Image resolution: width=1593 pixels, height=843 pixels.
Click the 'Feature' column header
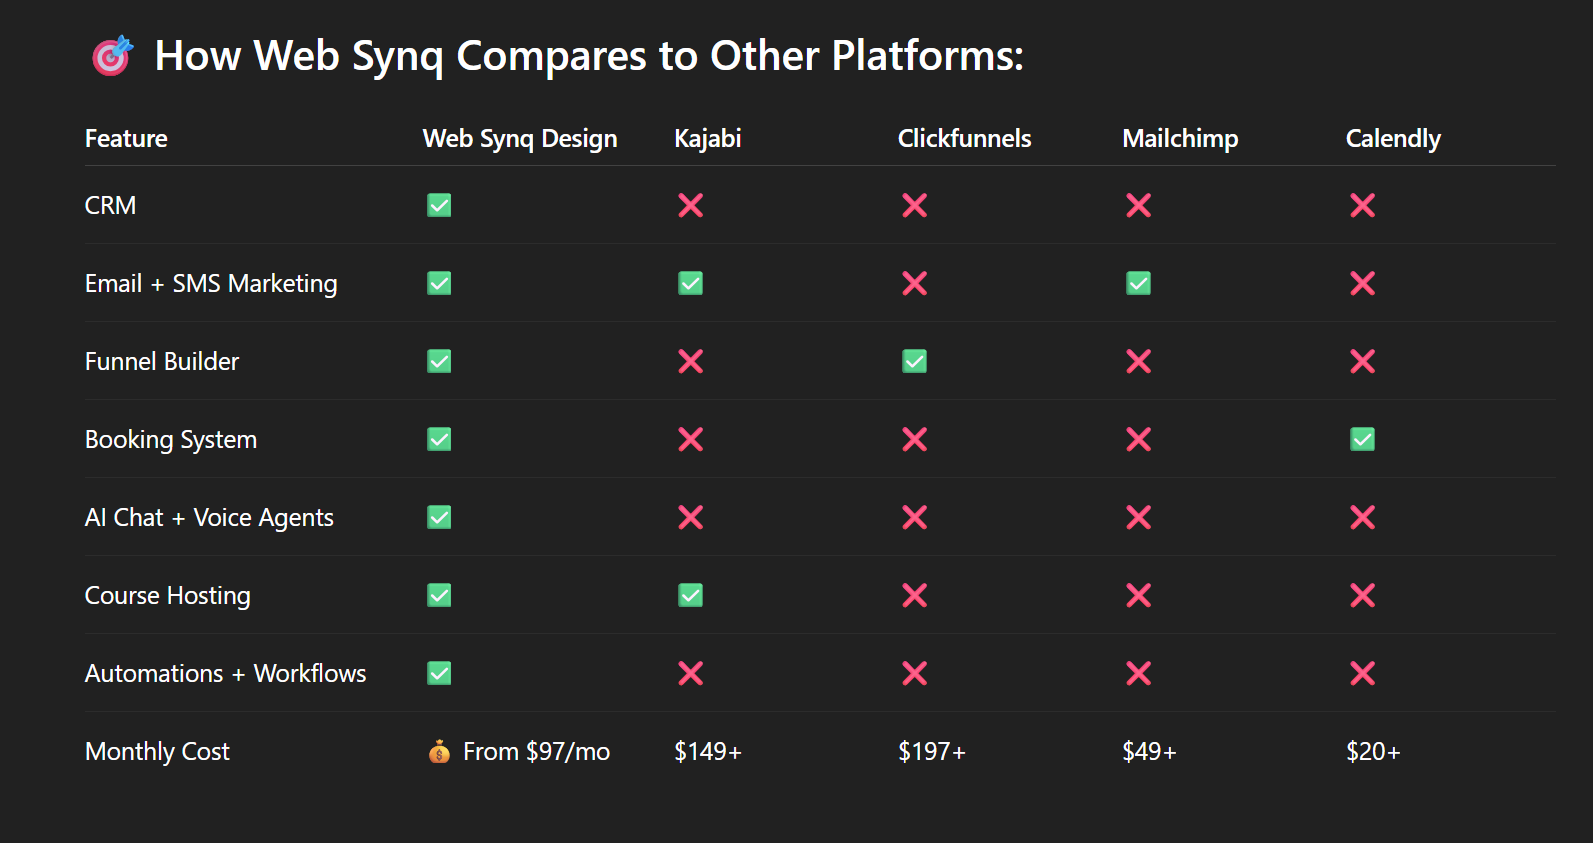click(126, 138)
